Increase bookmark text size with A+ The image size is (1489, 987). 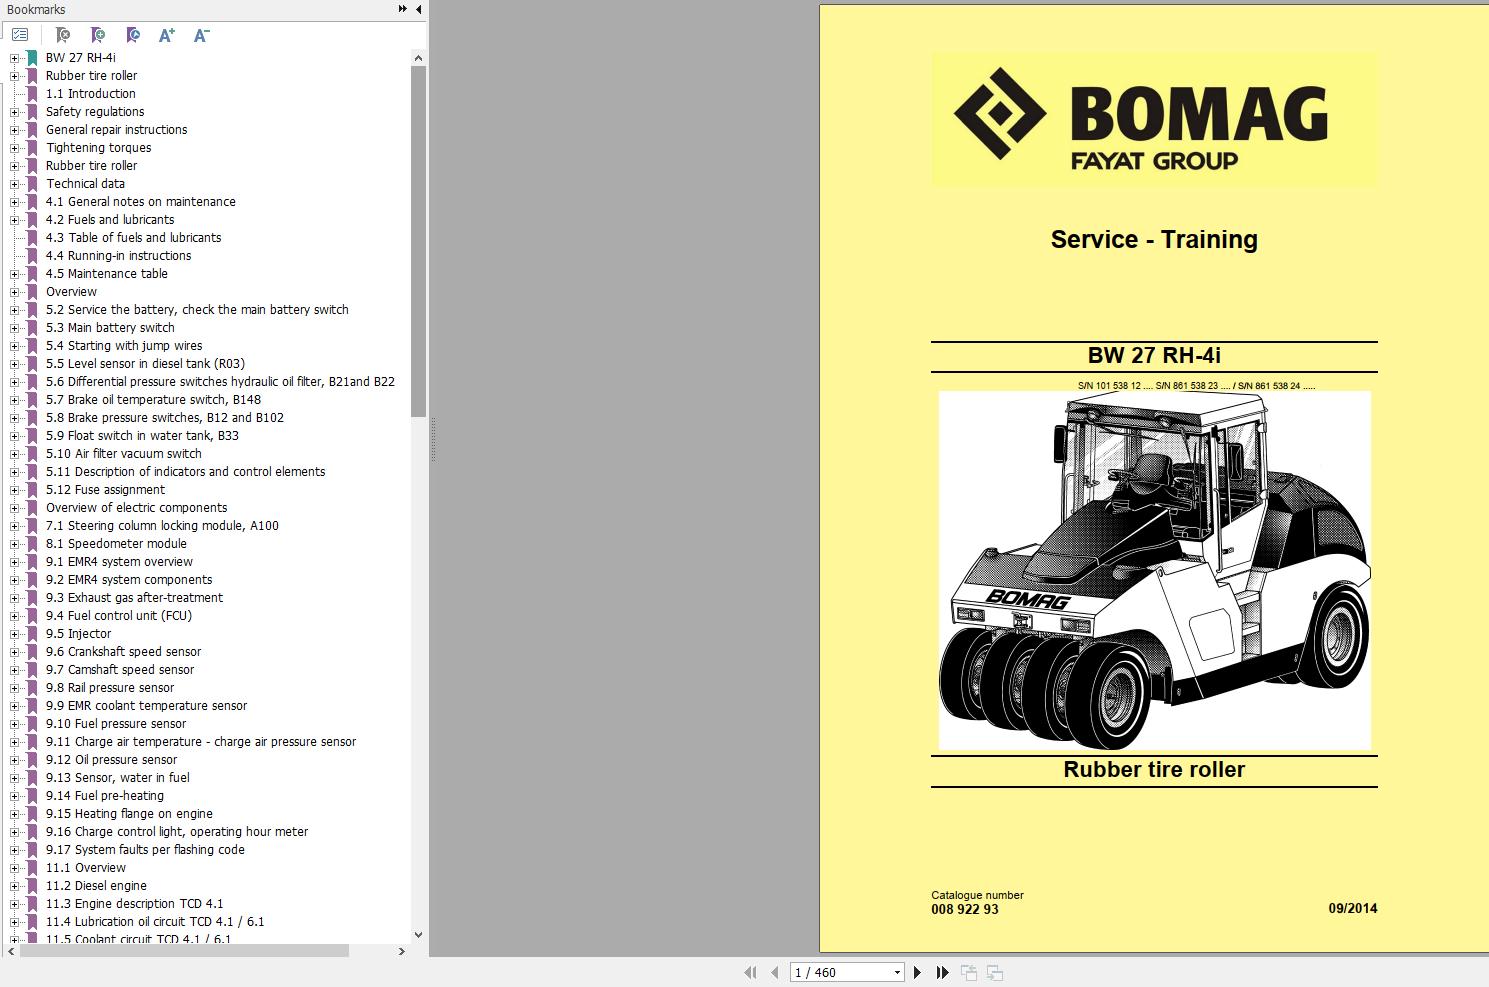(x=167, y=35)
